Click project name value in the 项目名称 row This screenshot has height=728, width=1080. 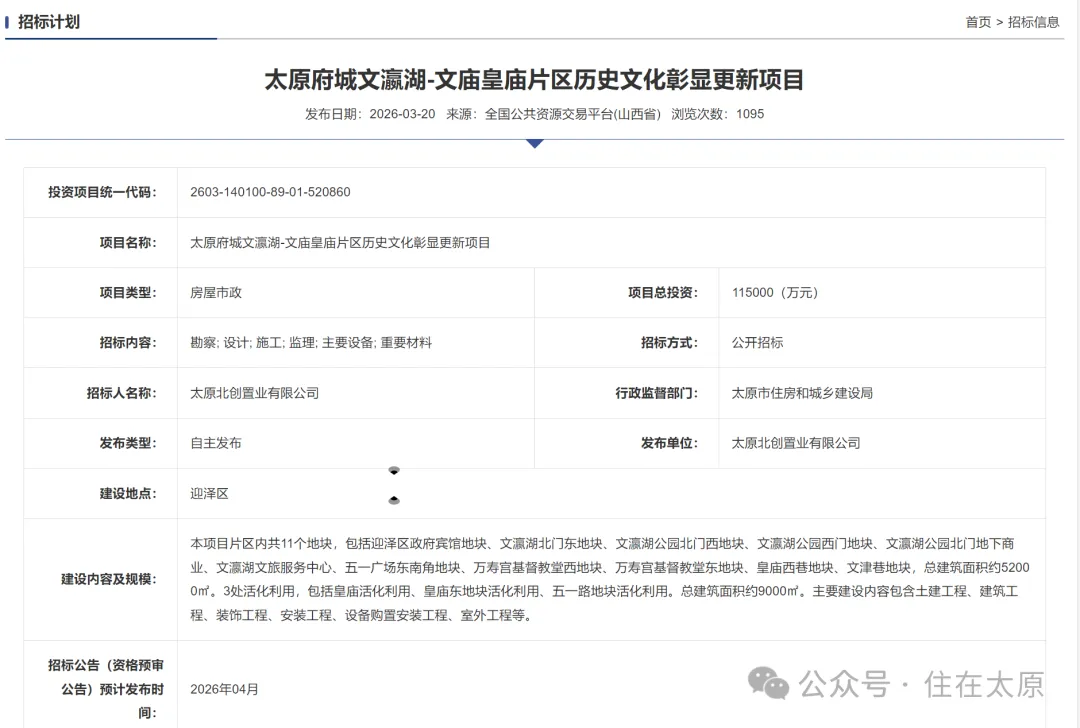tap(340, 242)
